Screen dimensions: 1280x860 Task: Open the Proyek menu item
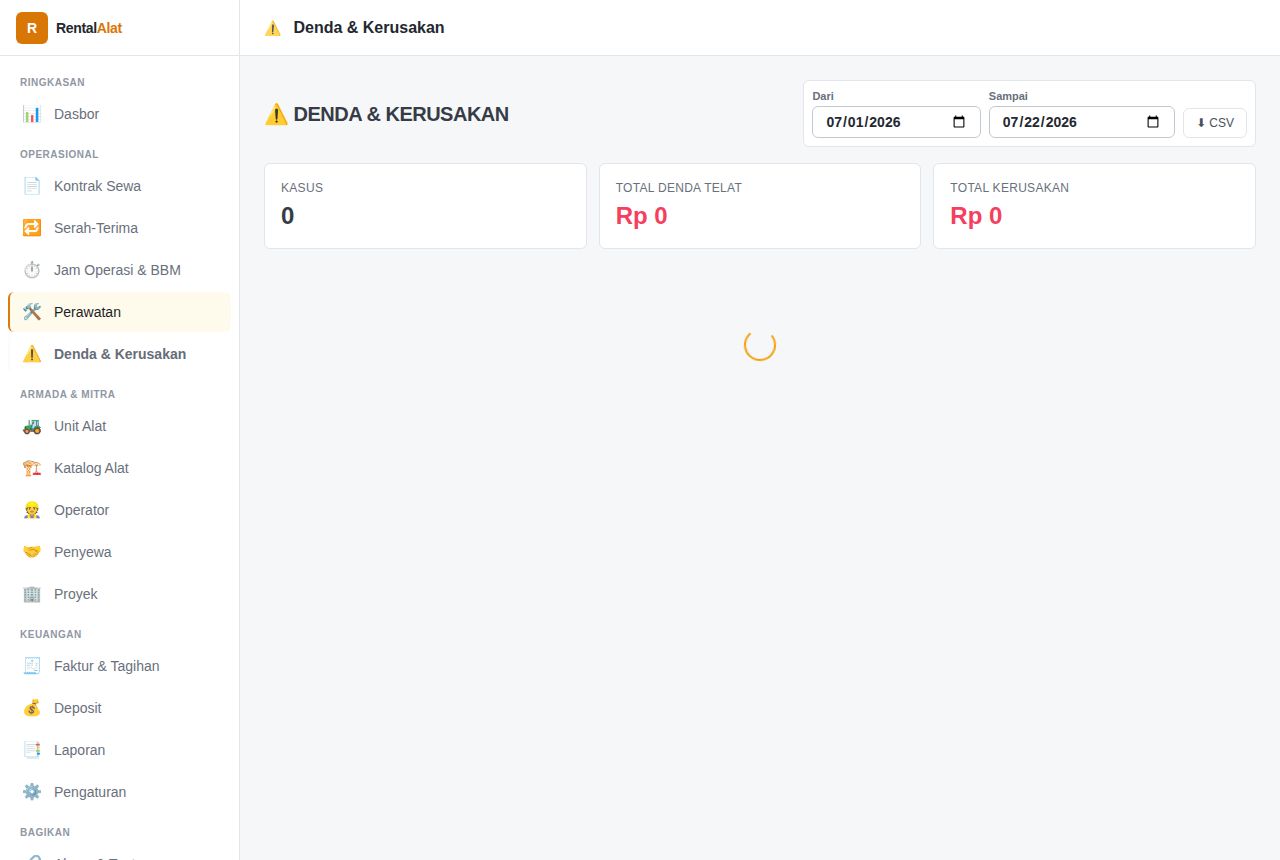[x=120, y=594]
